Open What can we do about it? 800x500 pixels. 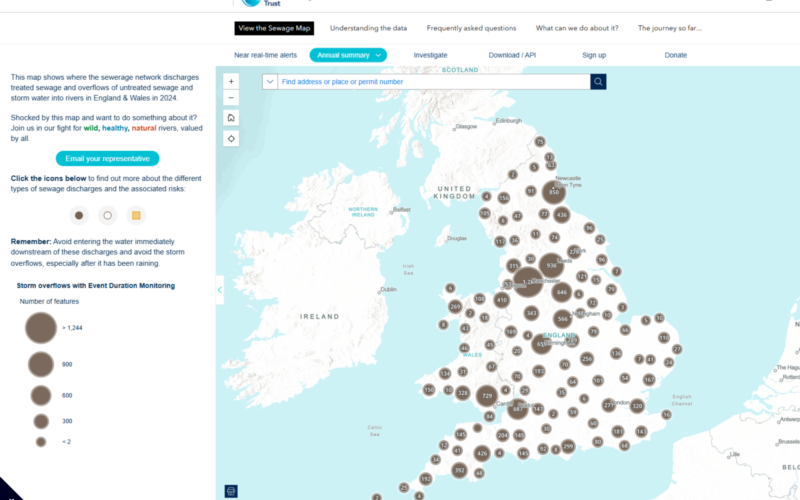pyautogui.click(x=577, y=28)
